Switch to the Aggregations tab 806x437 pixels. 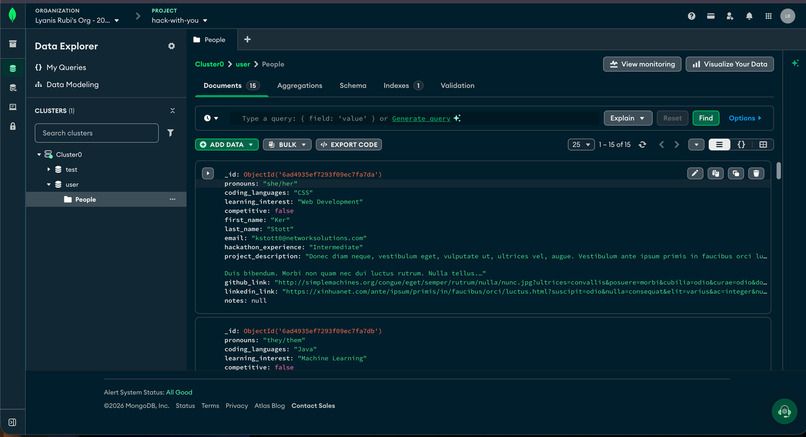pyautogui.click(x=300, y=85)
